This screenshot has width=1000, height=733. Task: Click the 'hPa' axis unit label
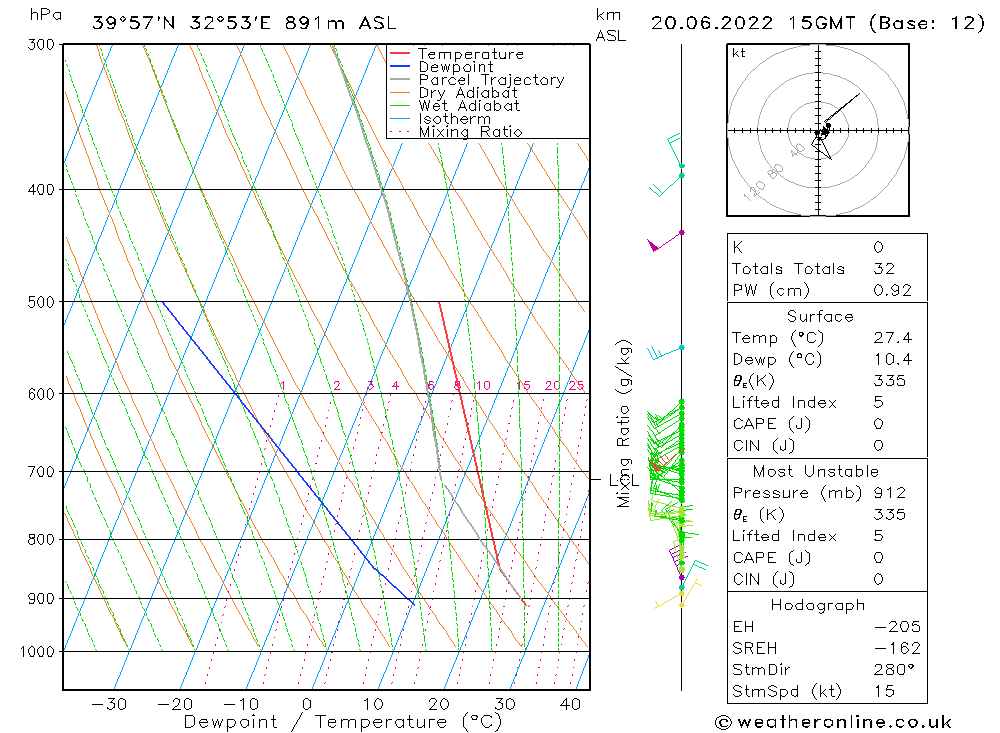click(x=45, y=15)
